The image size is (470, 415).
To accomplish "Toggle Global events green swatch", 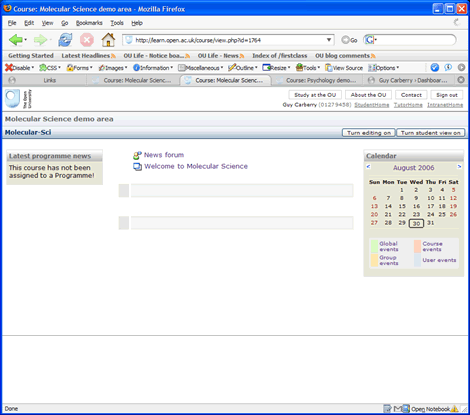I will [x=374, y=246].
